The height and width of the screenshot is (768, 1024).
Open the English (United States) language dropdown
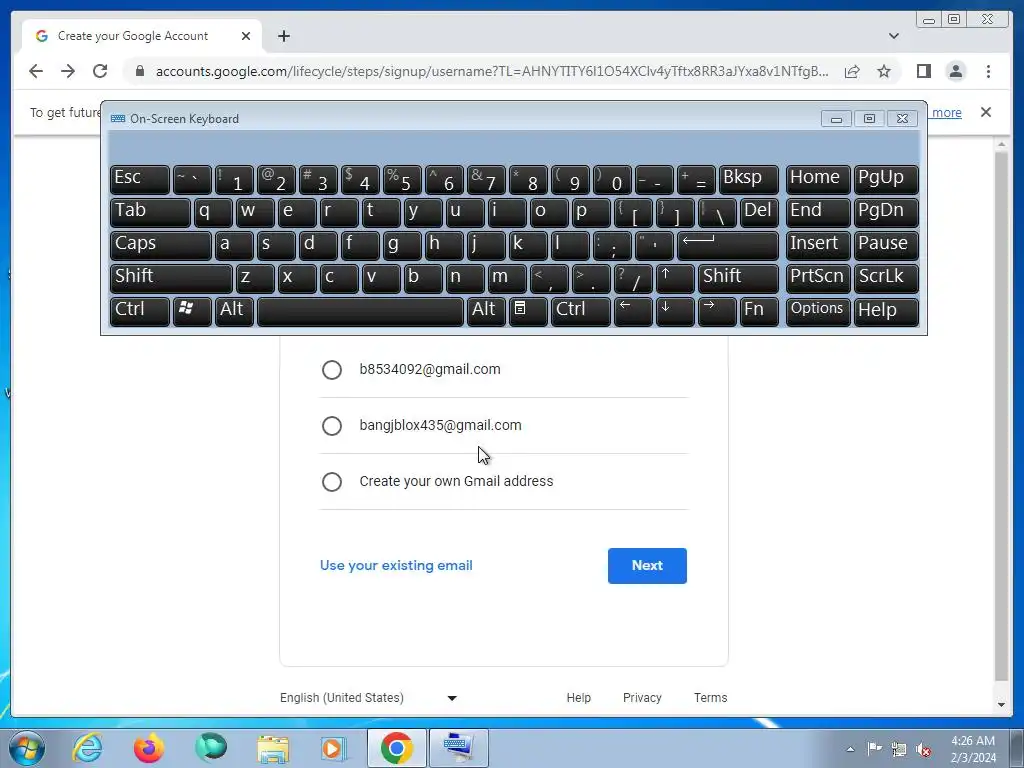[x=369, y=697]
